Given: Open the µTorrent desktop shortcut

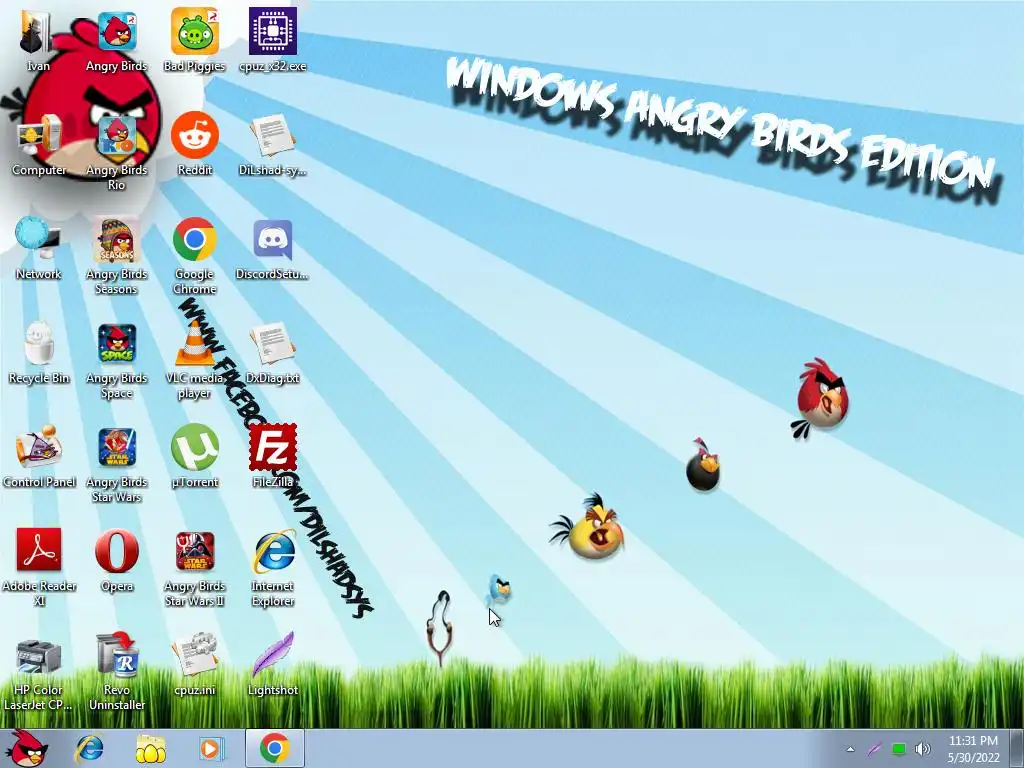Looking at the screenshot, I should (x=195, y=447).
